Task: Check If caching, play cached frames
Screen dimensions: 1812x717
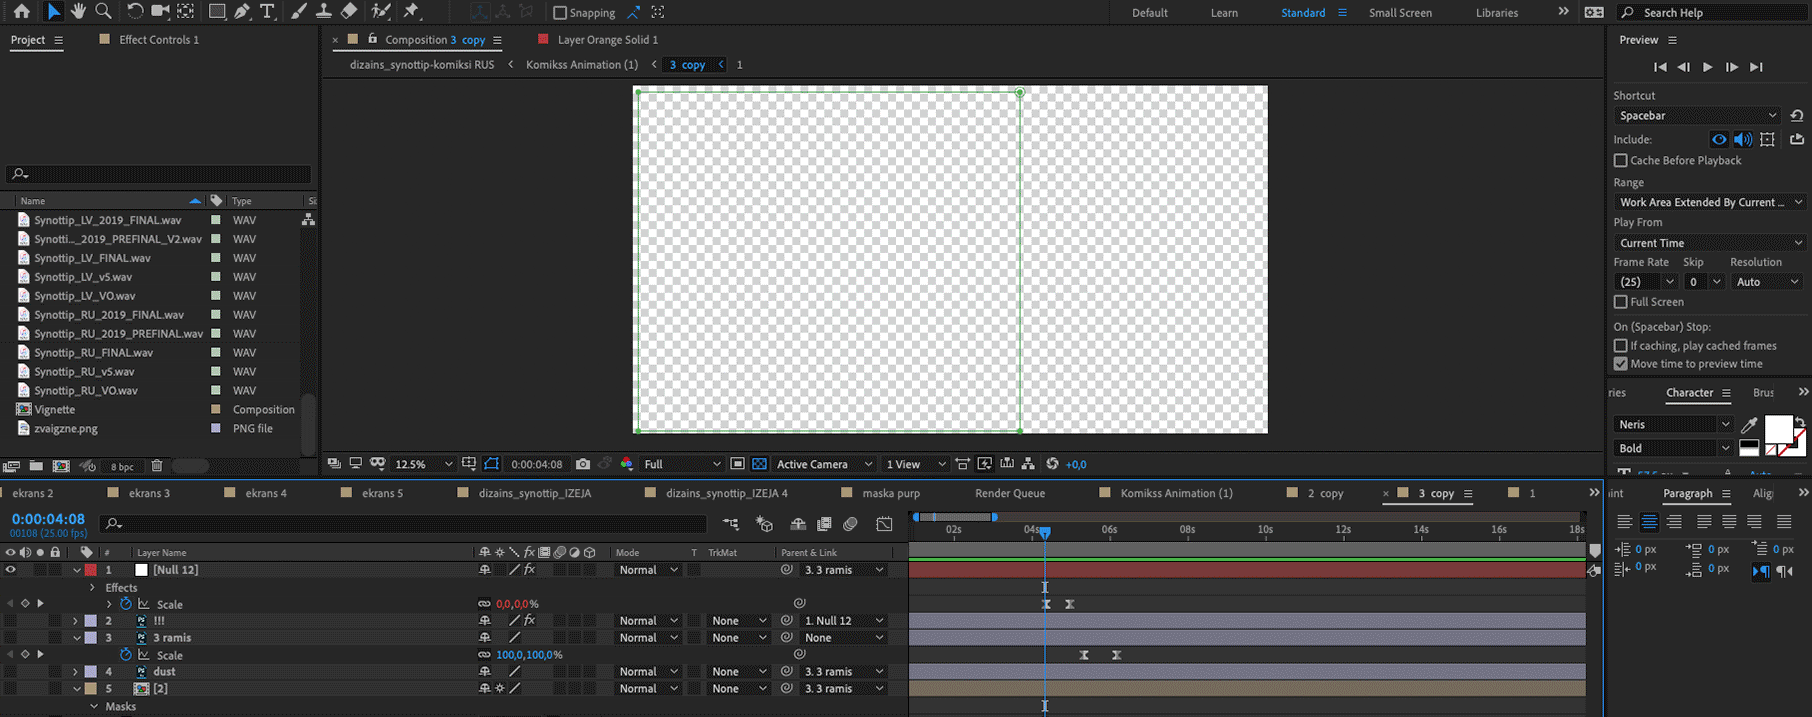Action: [x=1620, y=346]
